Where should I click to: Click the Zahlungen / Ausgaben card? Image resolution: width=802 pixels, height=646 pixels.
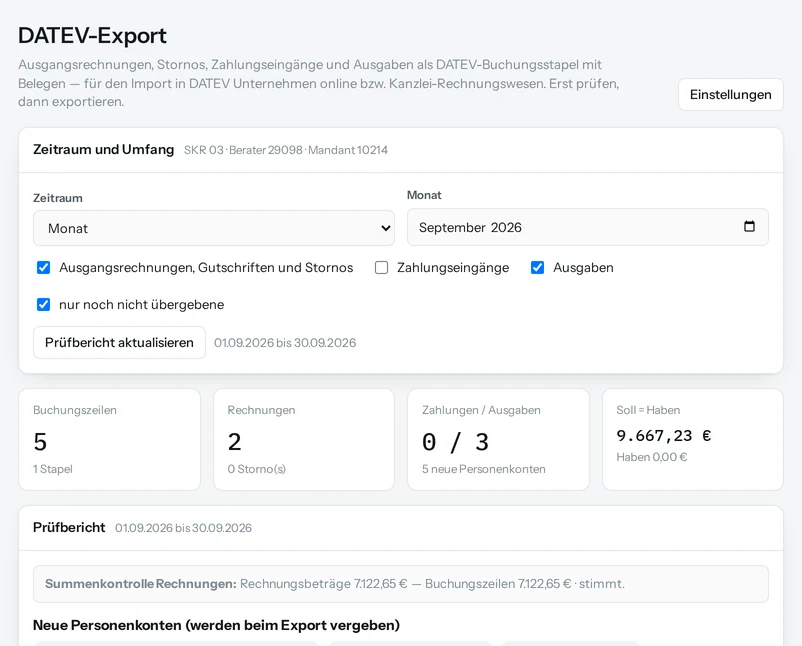pyautogui.click(x=498, y=439)
